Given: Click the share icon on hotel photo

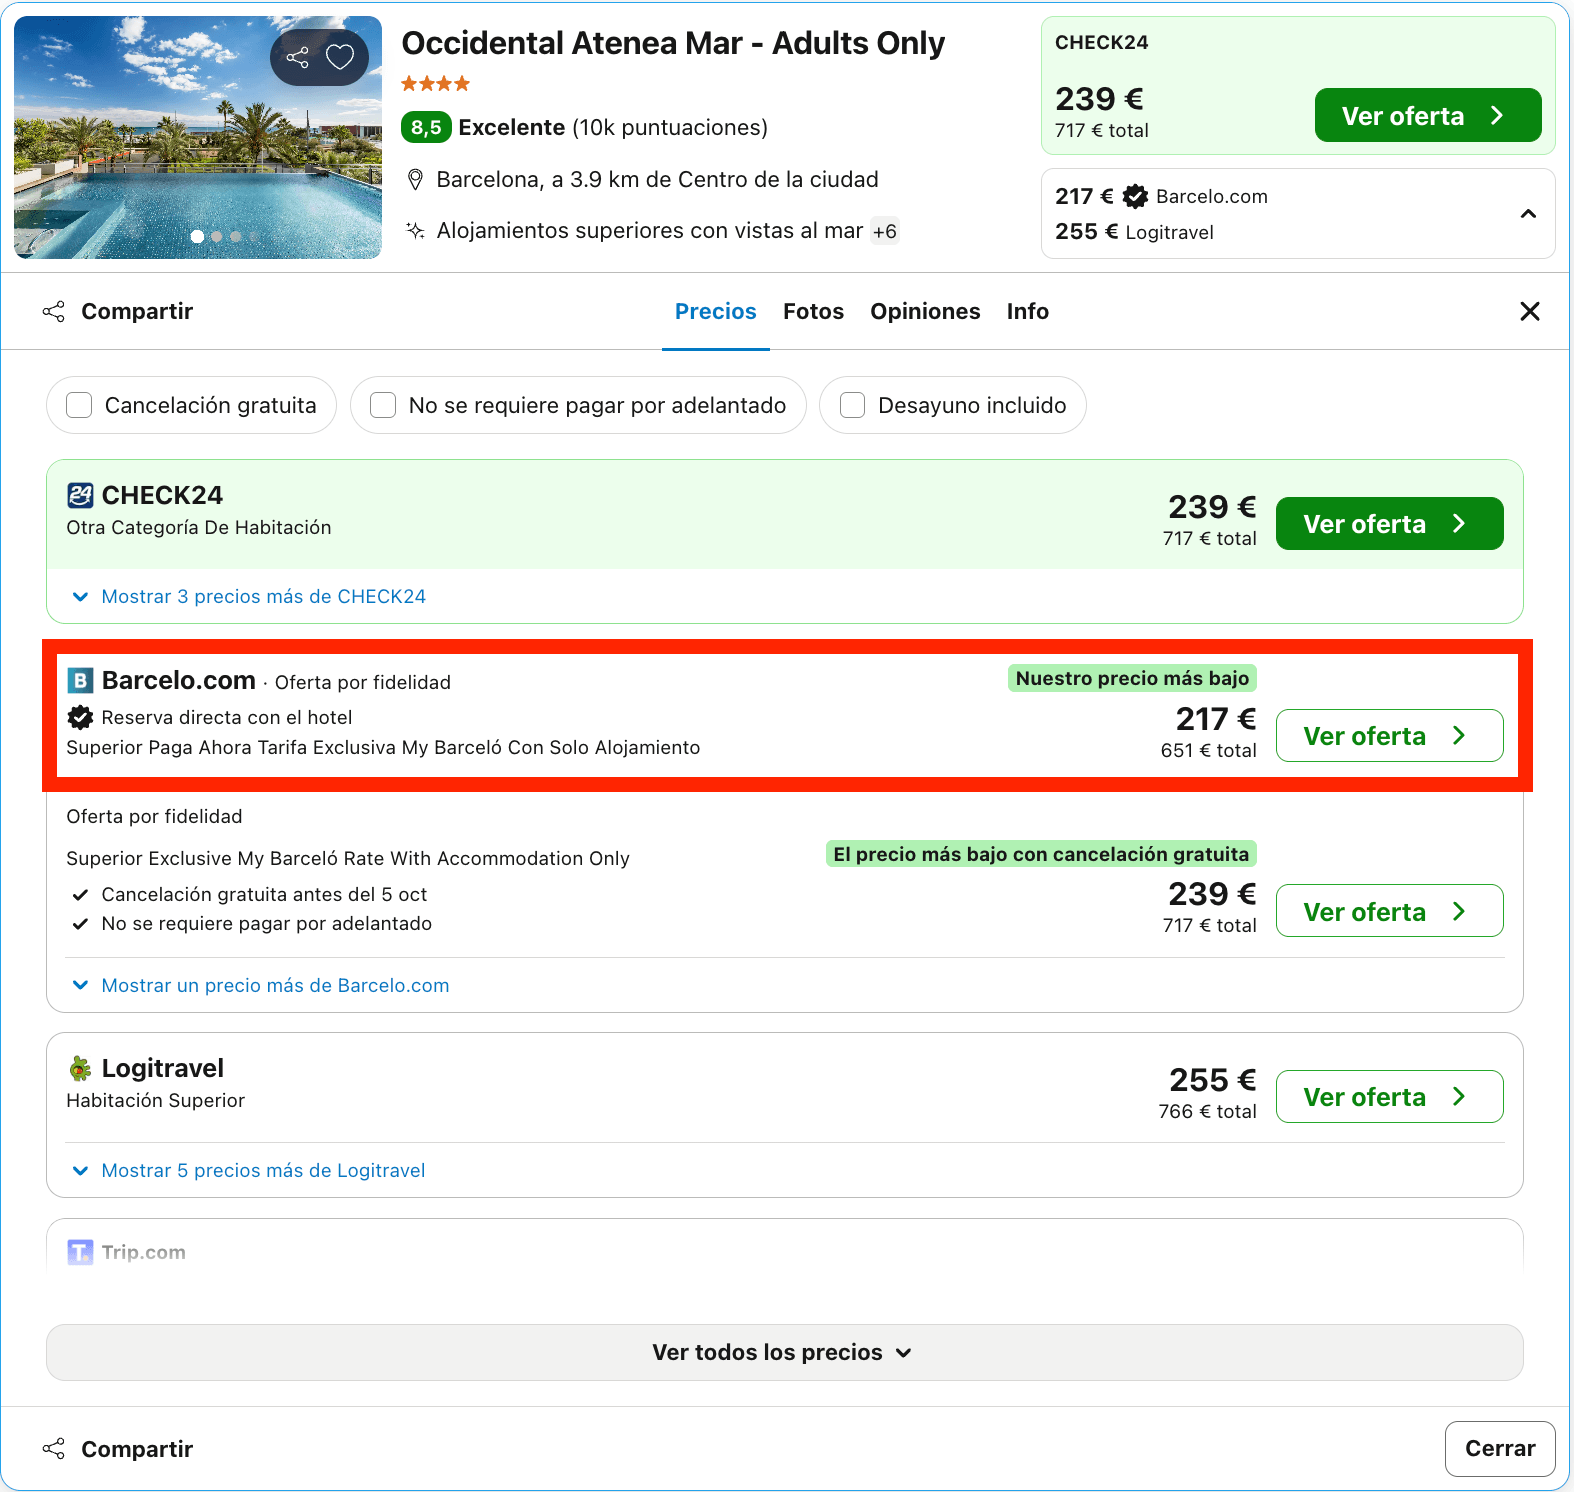Looking at the screenshot, I should click(297, 57).
